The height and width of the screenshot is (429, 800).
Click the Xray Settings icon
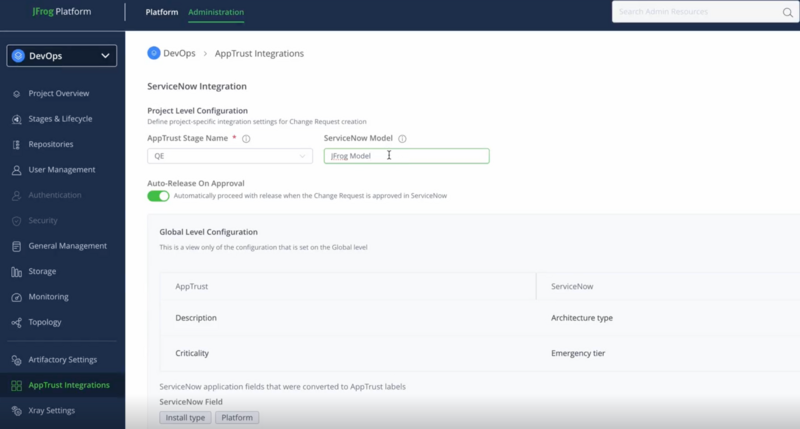(16, 411)
